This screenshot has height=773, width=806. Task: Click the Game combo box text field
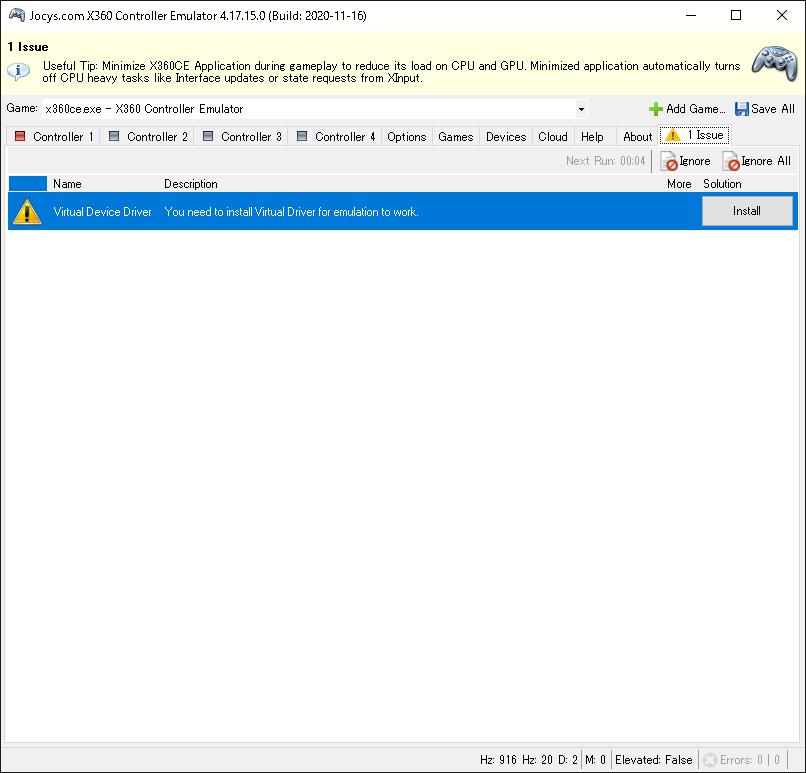(x=308, y=109)
